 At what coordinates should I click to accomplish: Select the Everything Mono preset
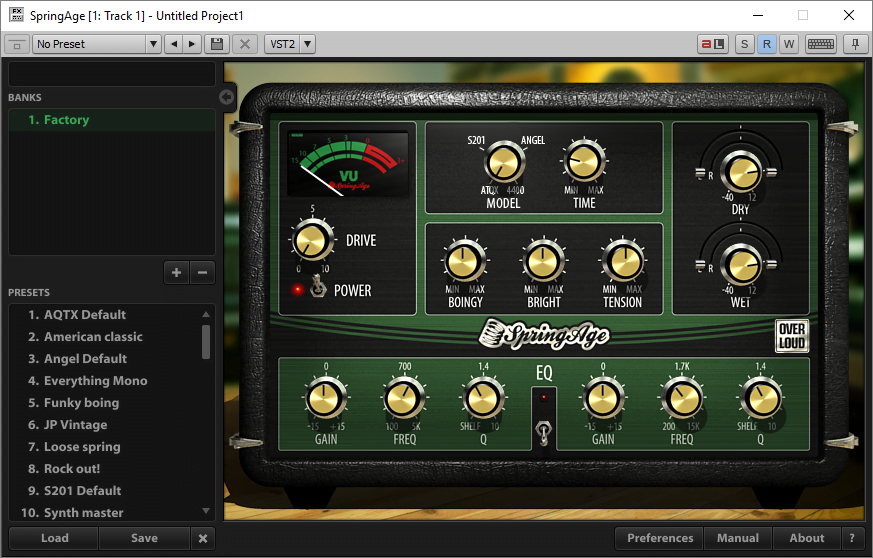click(x=105, y=381)
